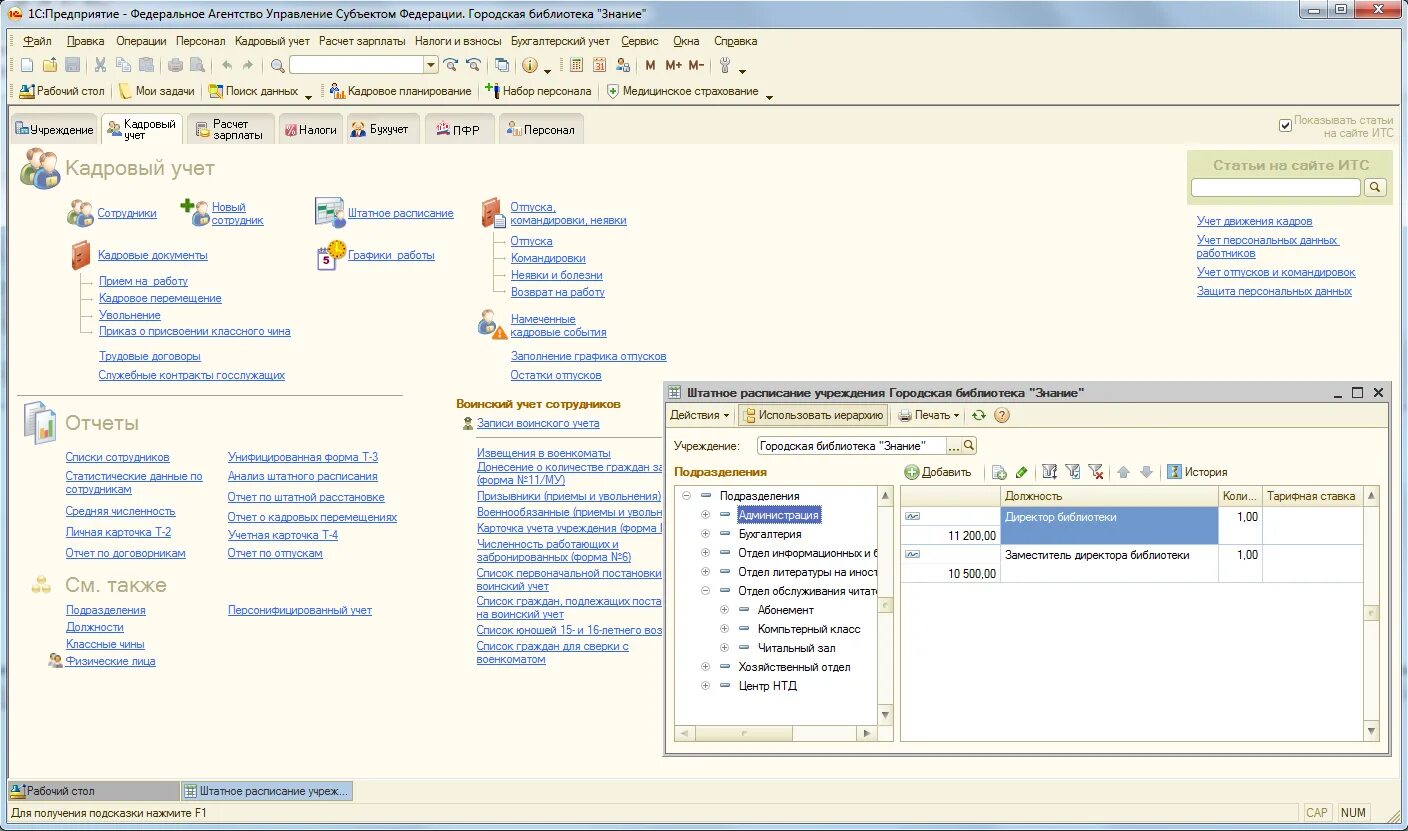The width and height of the screenshot is (1408, 831).
Task: Open the Действия dropdown menu
Action: point(699,415)
